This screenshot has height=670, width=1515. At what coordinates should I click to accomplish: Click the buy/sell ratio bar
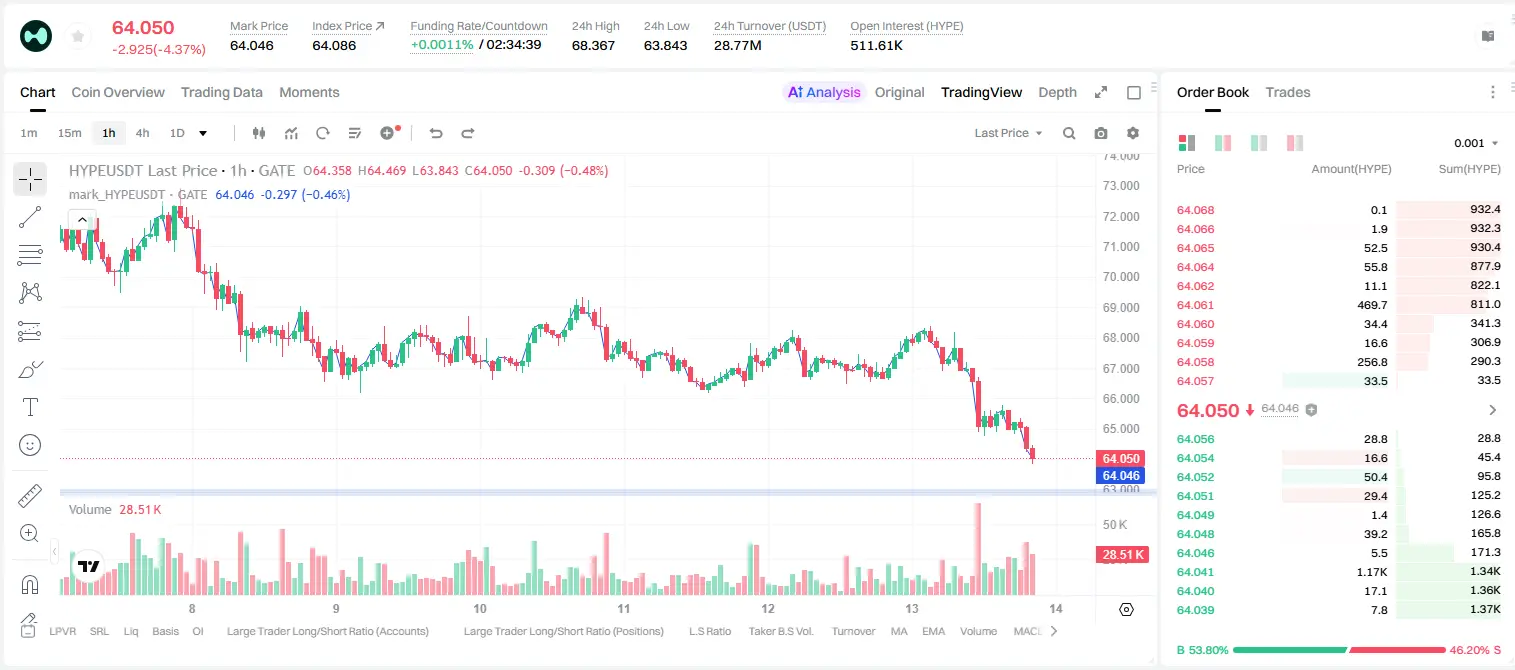(x=1340, y=650)
